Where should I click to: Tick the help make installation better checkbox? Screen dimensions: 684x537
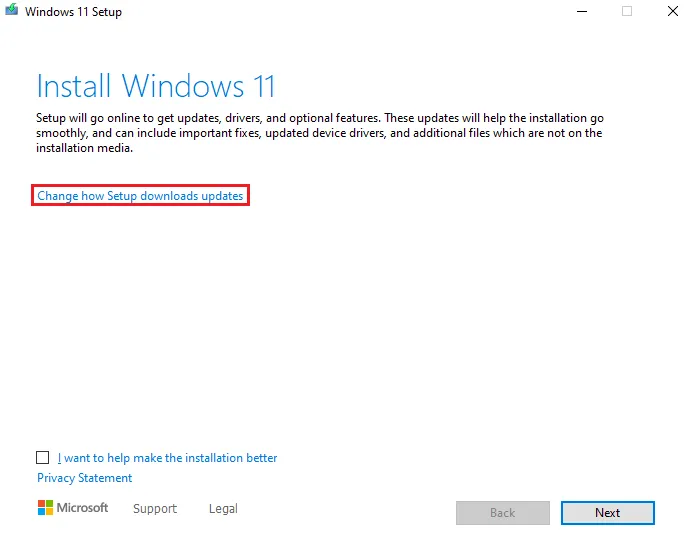tap(42, 458)
